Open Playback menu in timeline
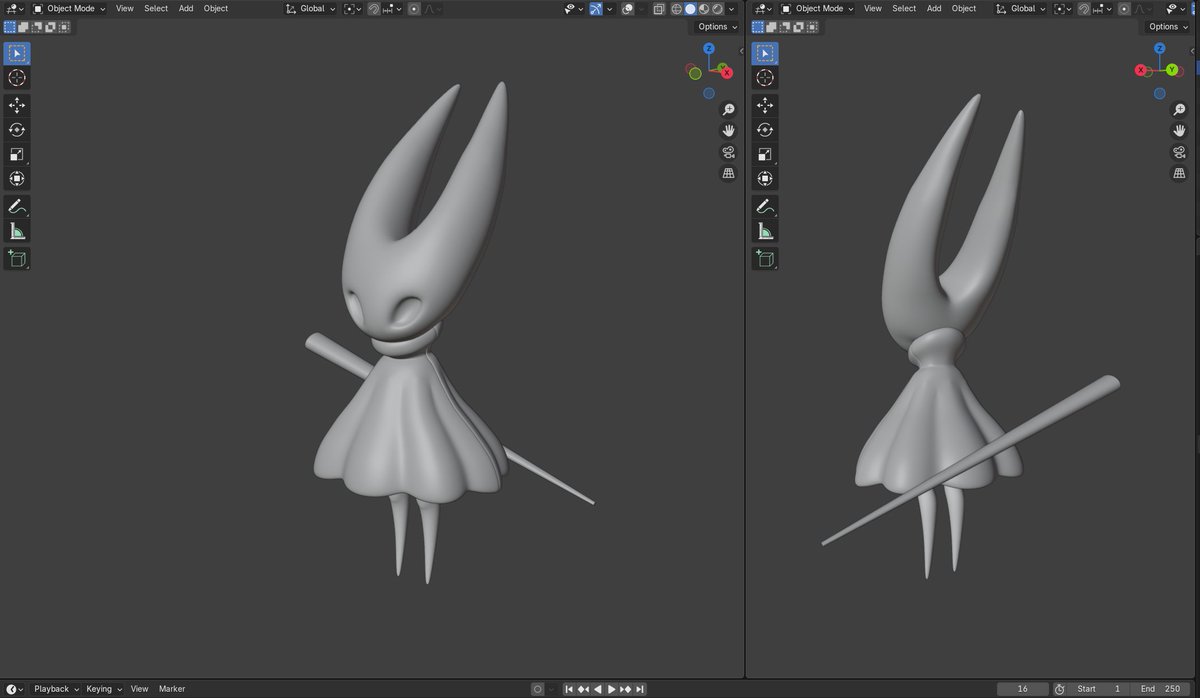 (x=56, y=689)
